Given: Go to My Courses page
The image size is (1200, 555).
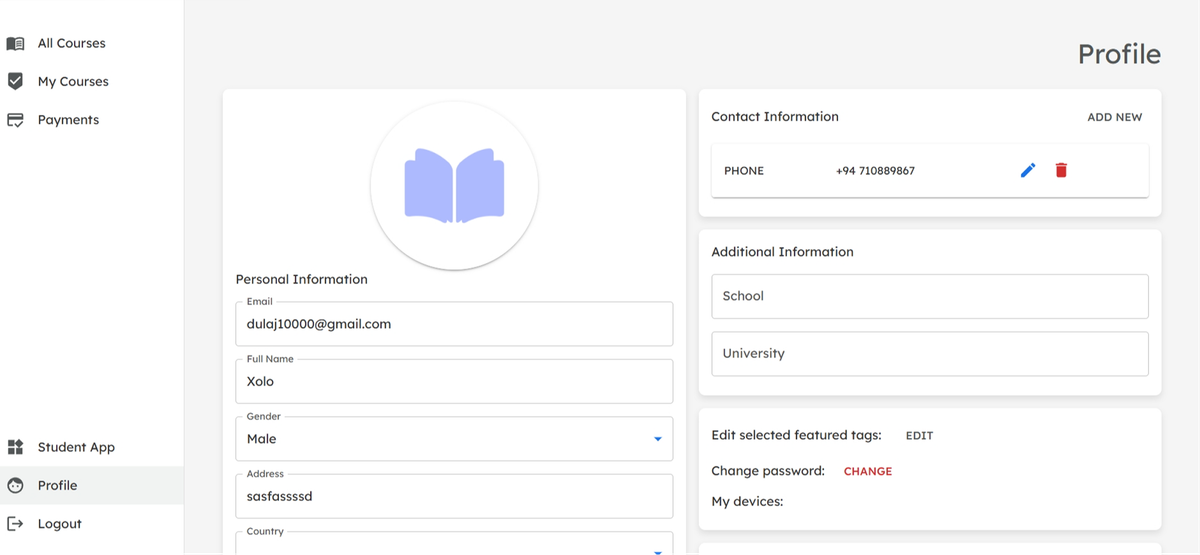Looking at the screenshot, I should click(x=92, y=82).
